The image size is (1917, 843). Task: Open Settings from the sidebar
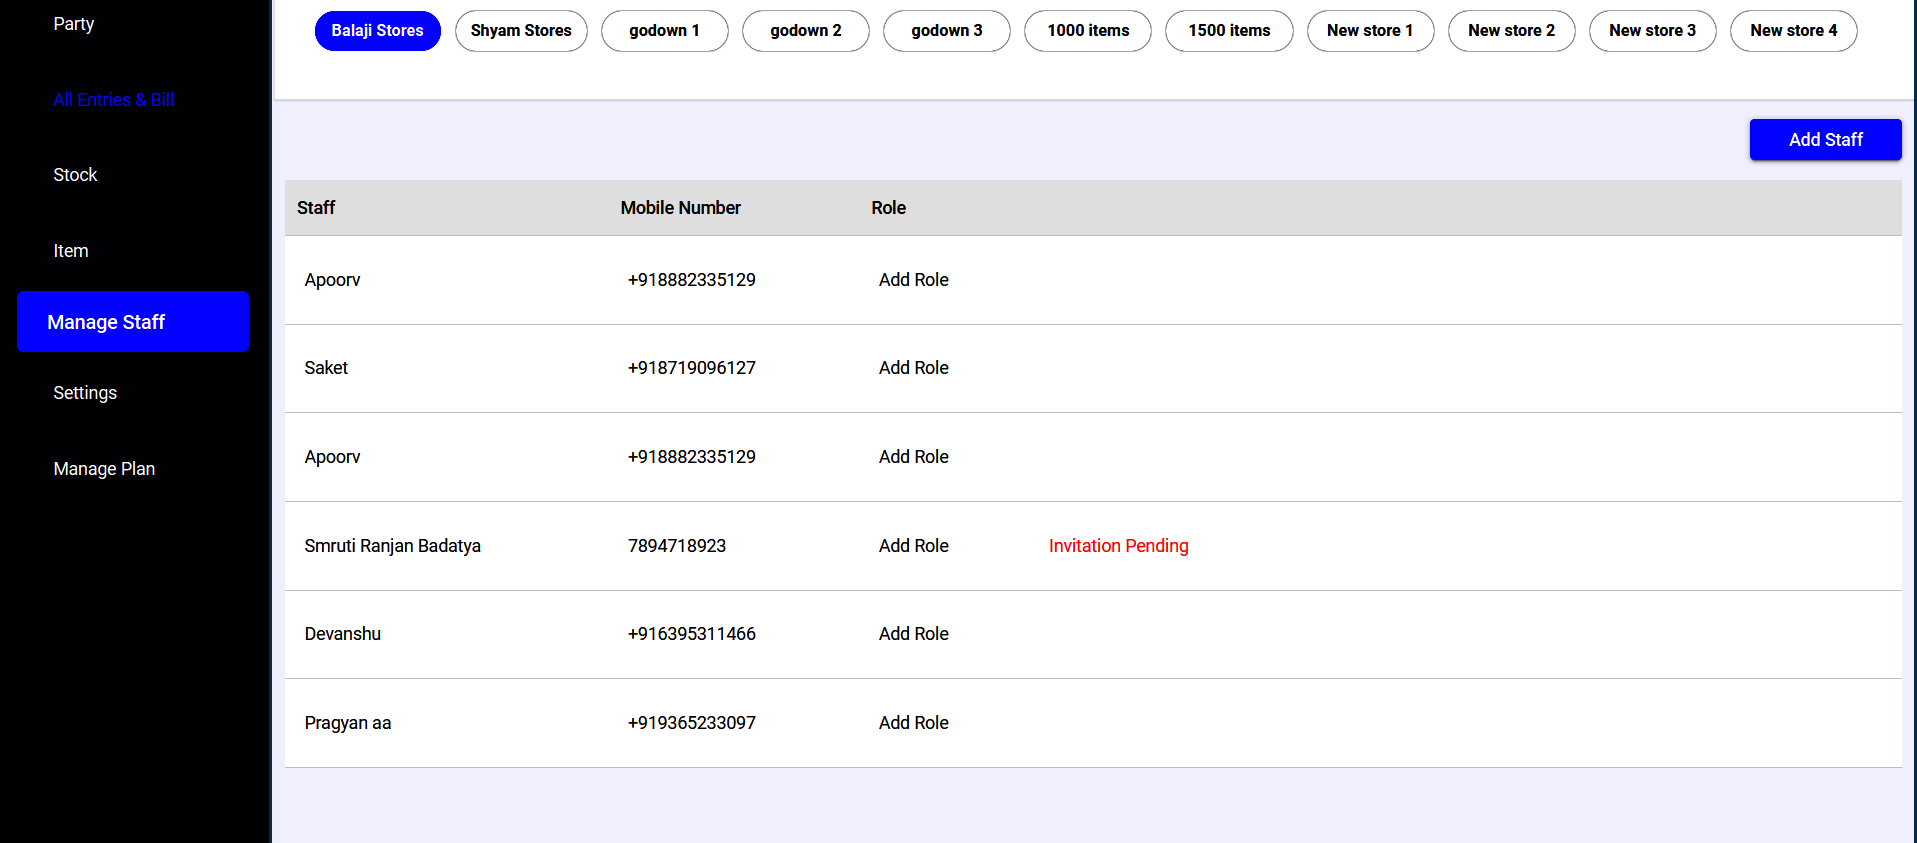85,393
